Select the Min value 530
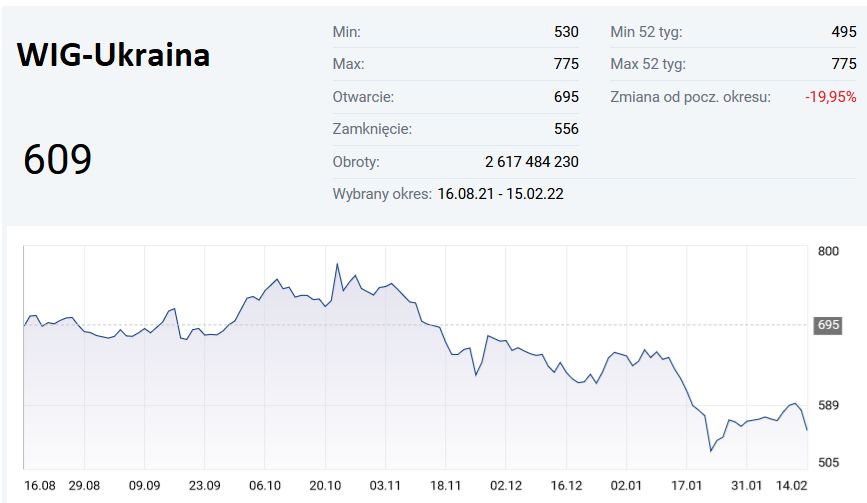Viewport: 867px width, 503px height. pos(566,32)
